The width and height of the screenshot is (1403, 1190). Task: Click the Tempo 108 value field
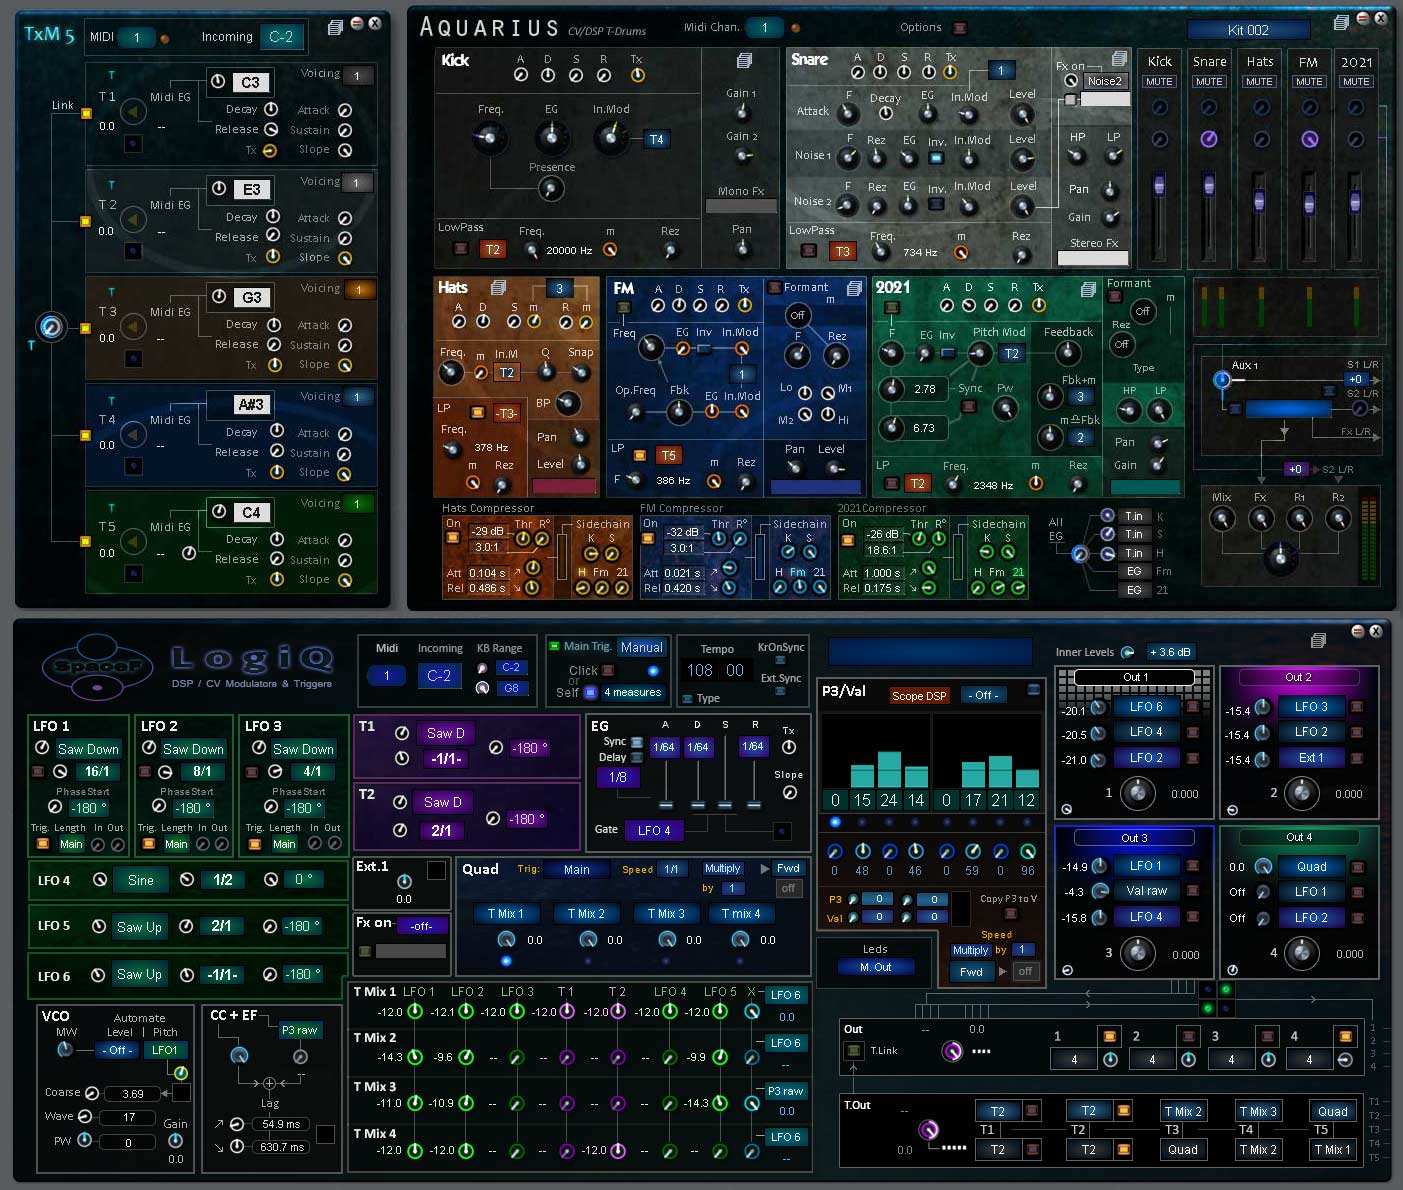(x=700, y=670)
